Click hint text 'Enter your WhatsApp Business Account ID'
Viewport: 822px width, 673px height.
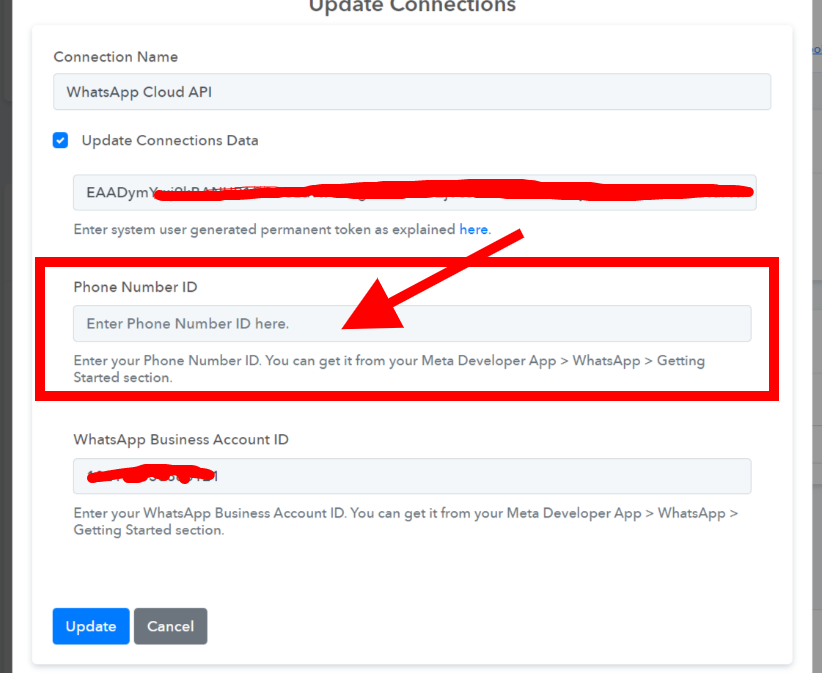(x=208, y=513)
